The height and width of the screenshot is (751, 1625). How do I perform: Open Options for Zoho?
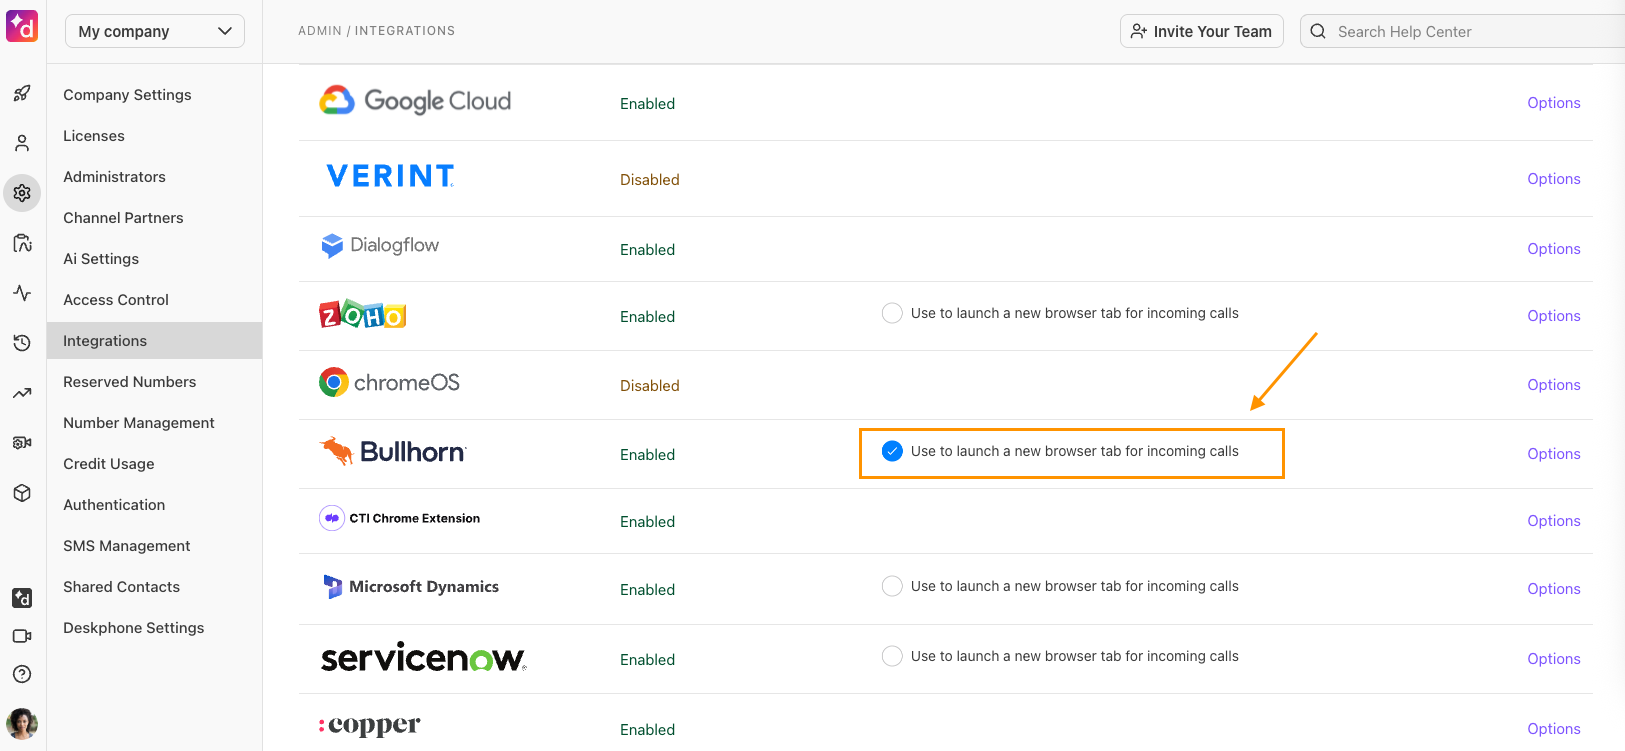1553,316
